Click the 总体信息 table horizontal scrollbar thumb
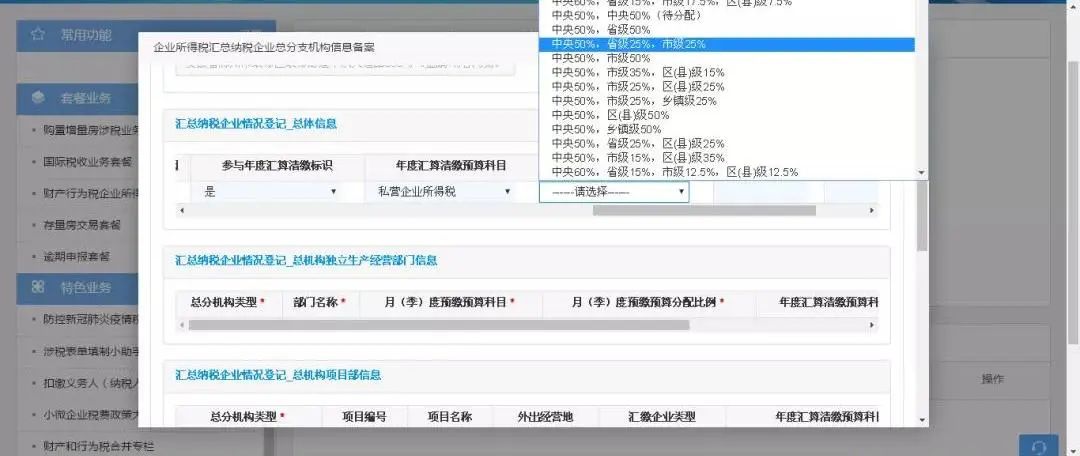This screenshot has height=456, width=1080. [704, 210]
